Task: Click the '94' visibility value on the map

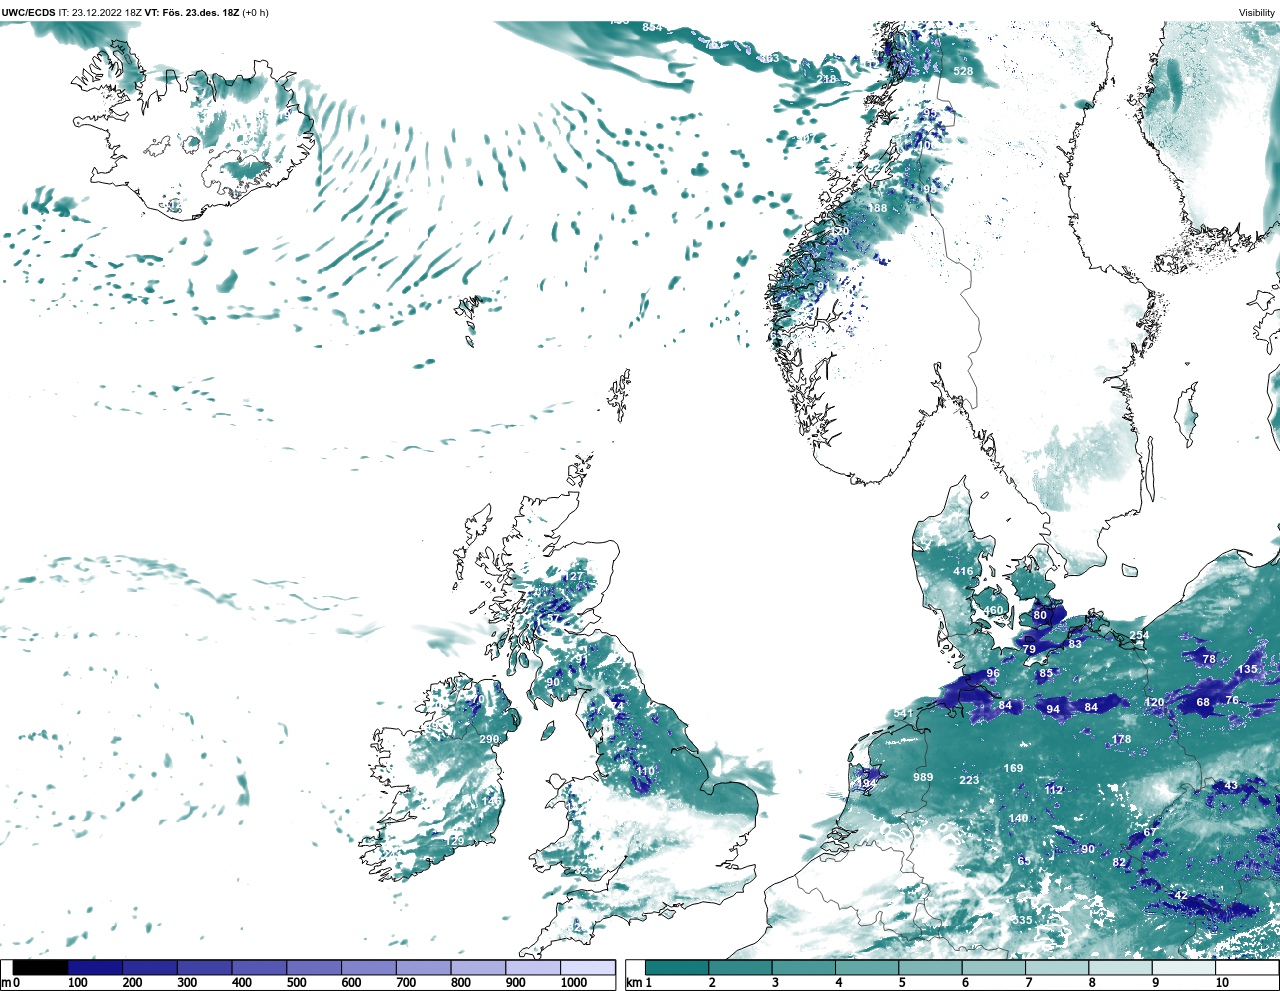Action: pos(1053,710)
